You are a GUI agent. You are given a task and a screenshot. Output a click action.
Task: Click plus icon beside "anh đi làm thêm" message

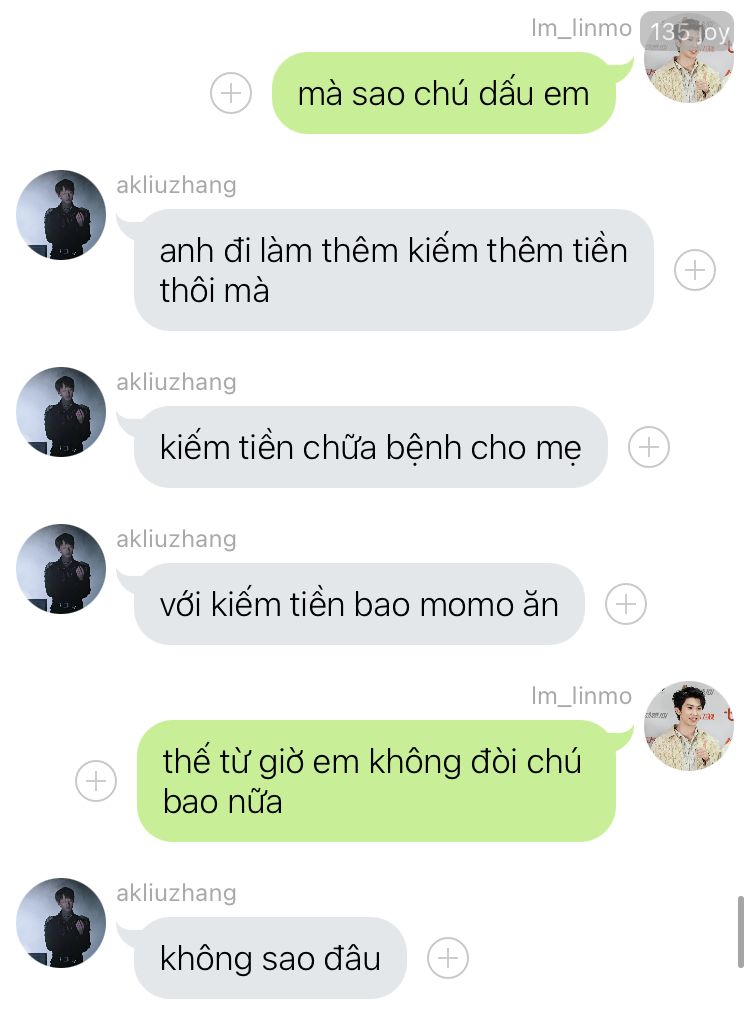pos(694,270)
